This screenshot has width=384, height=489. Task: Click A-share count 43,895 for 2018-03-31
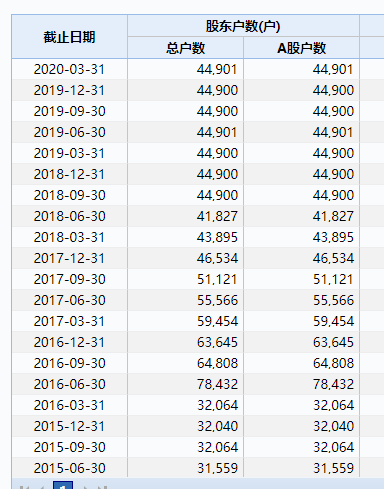click(x=333, y=237)
